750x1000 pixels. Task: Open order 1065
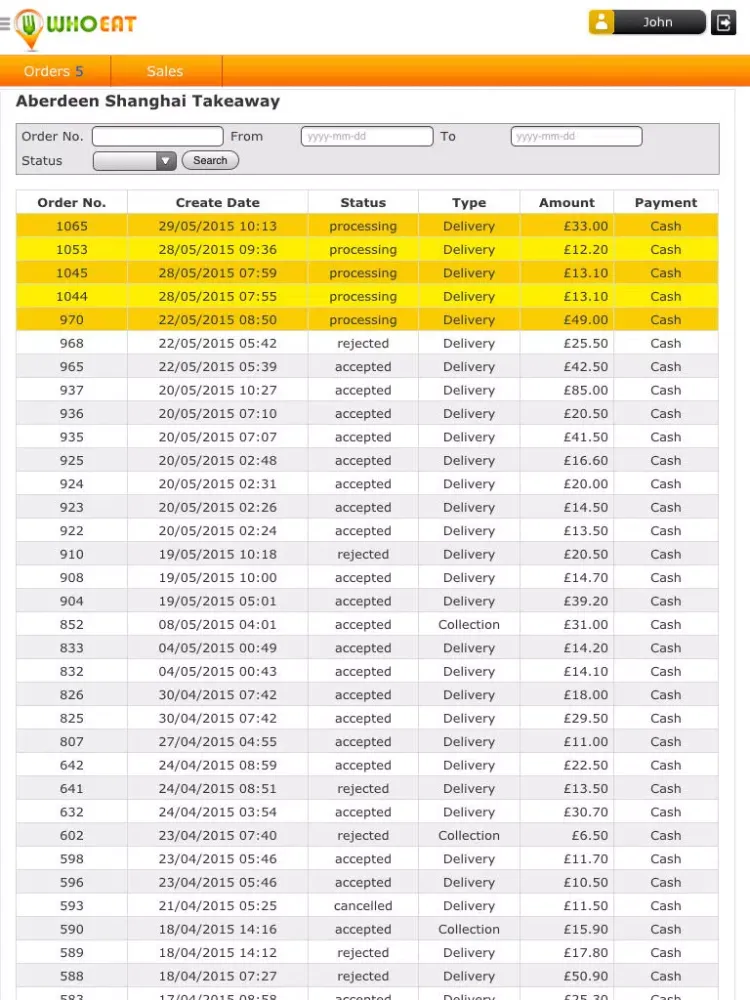coord(367,226)
